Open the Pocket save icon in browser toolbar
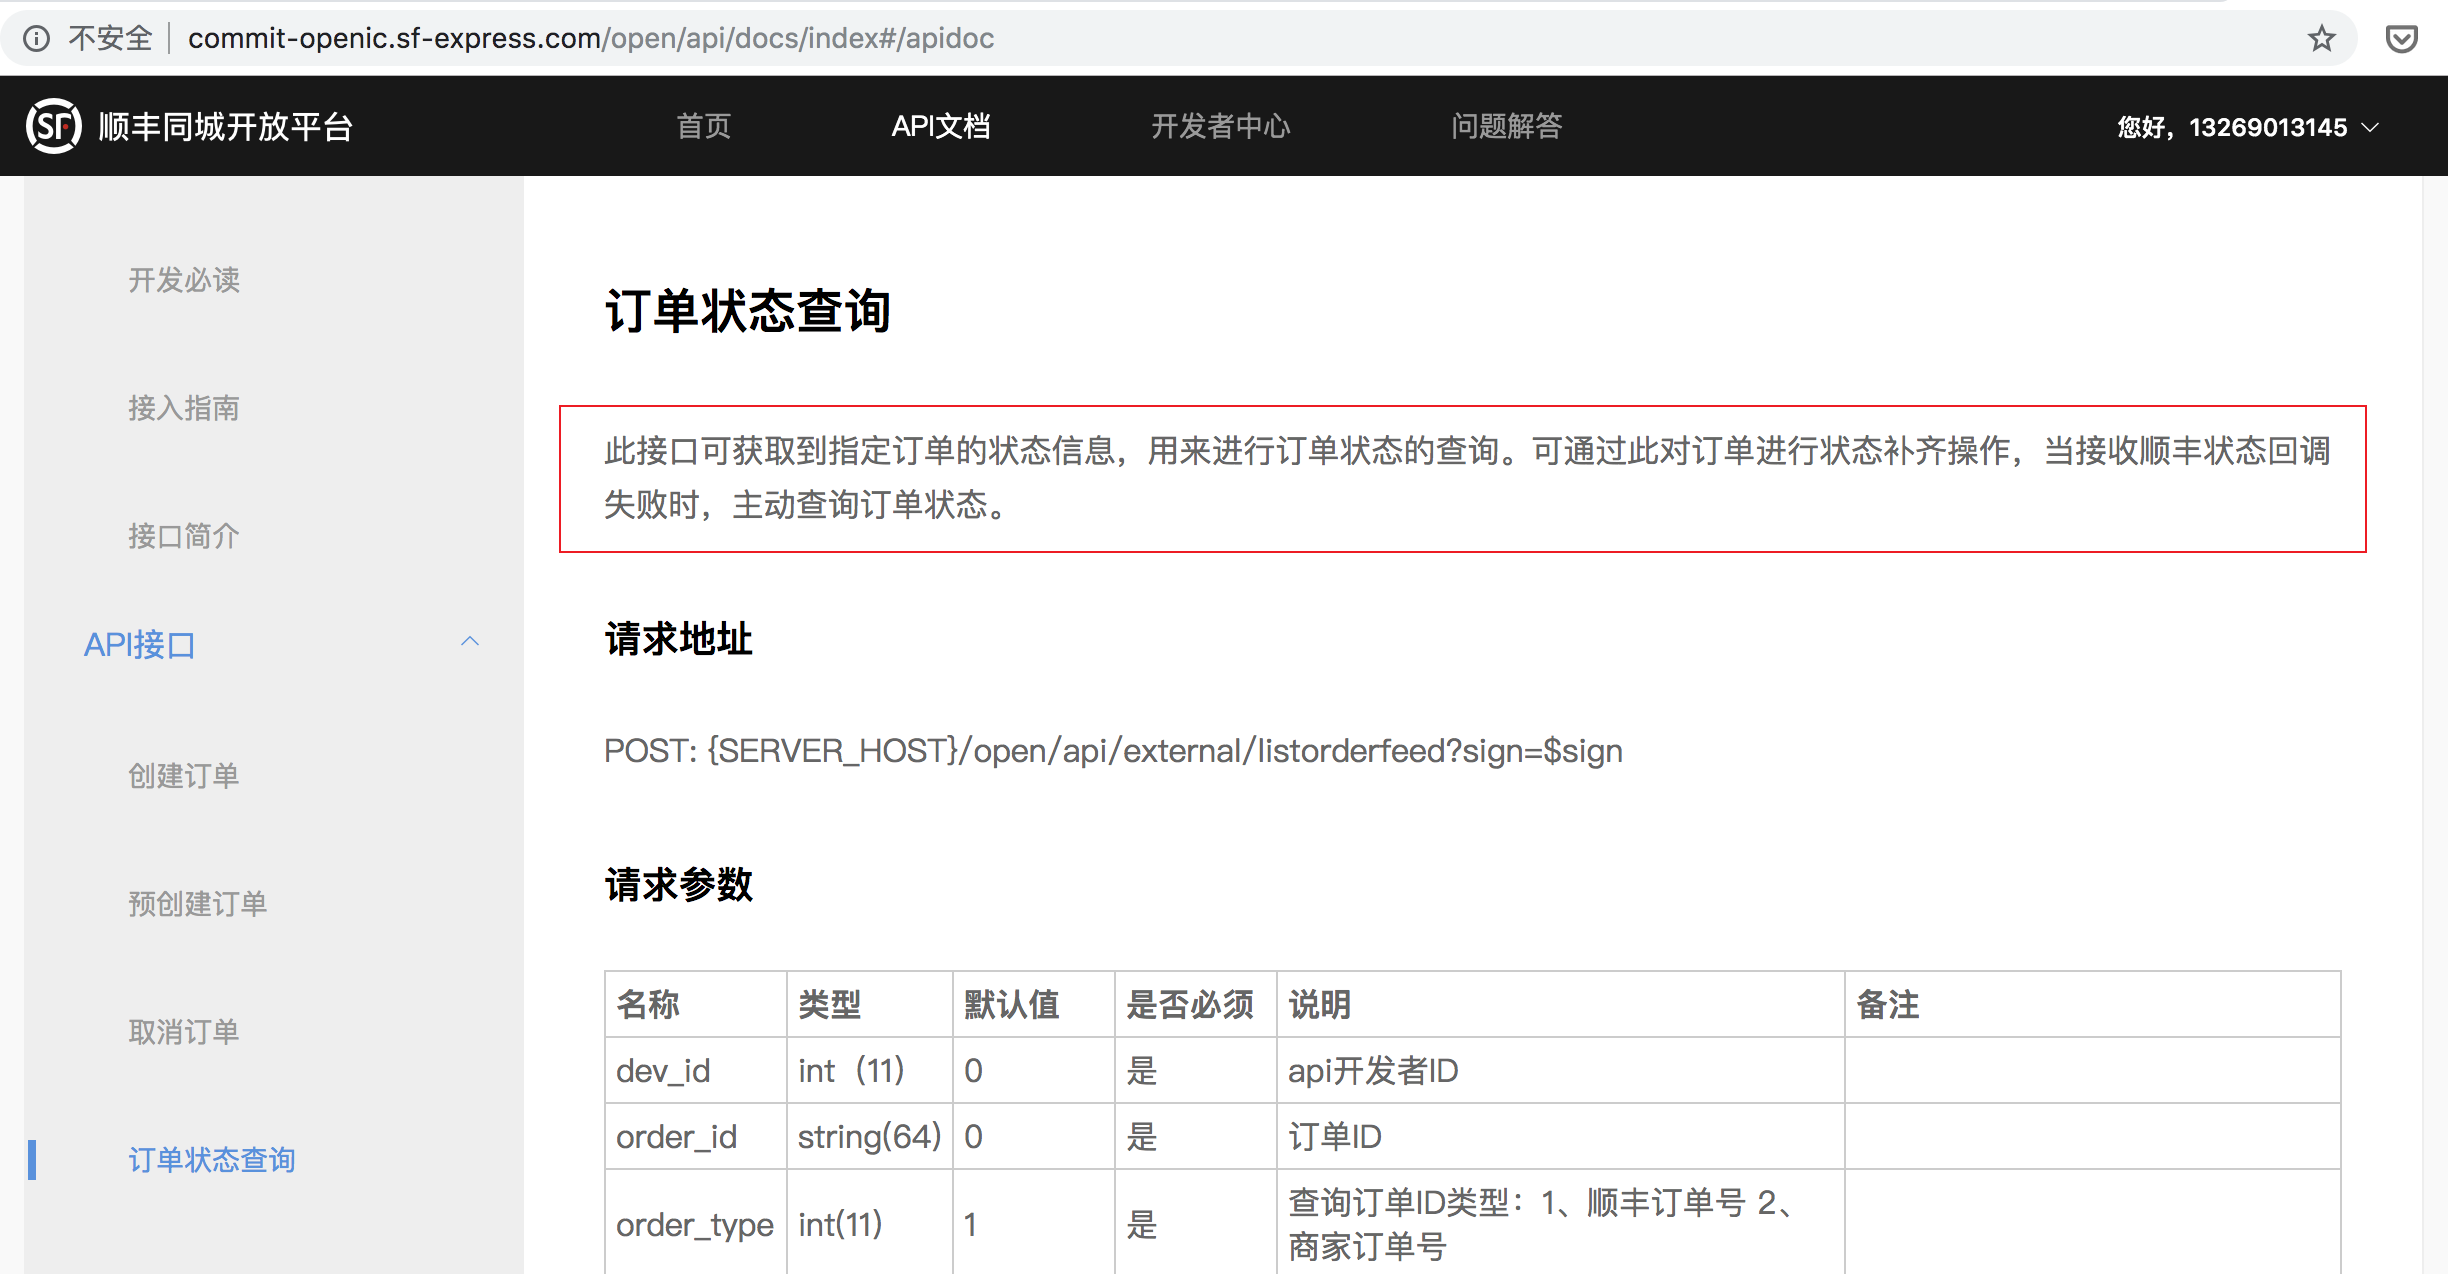The width and height of the screenshot is (2448, 1274). tap(2402, 39)
